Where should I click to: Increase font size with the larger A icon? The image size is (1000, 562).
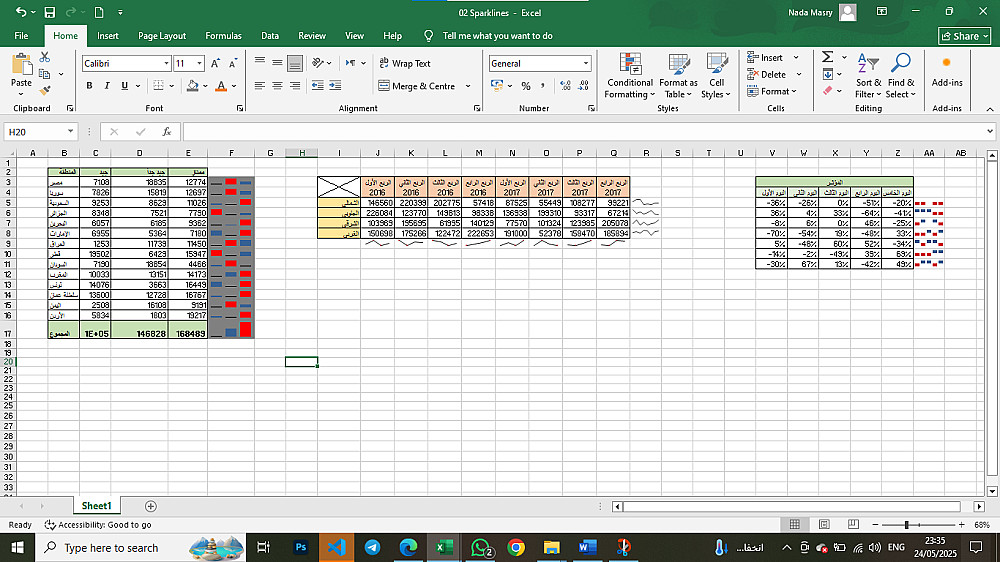[216, 63]
